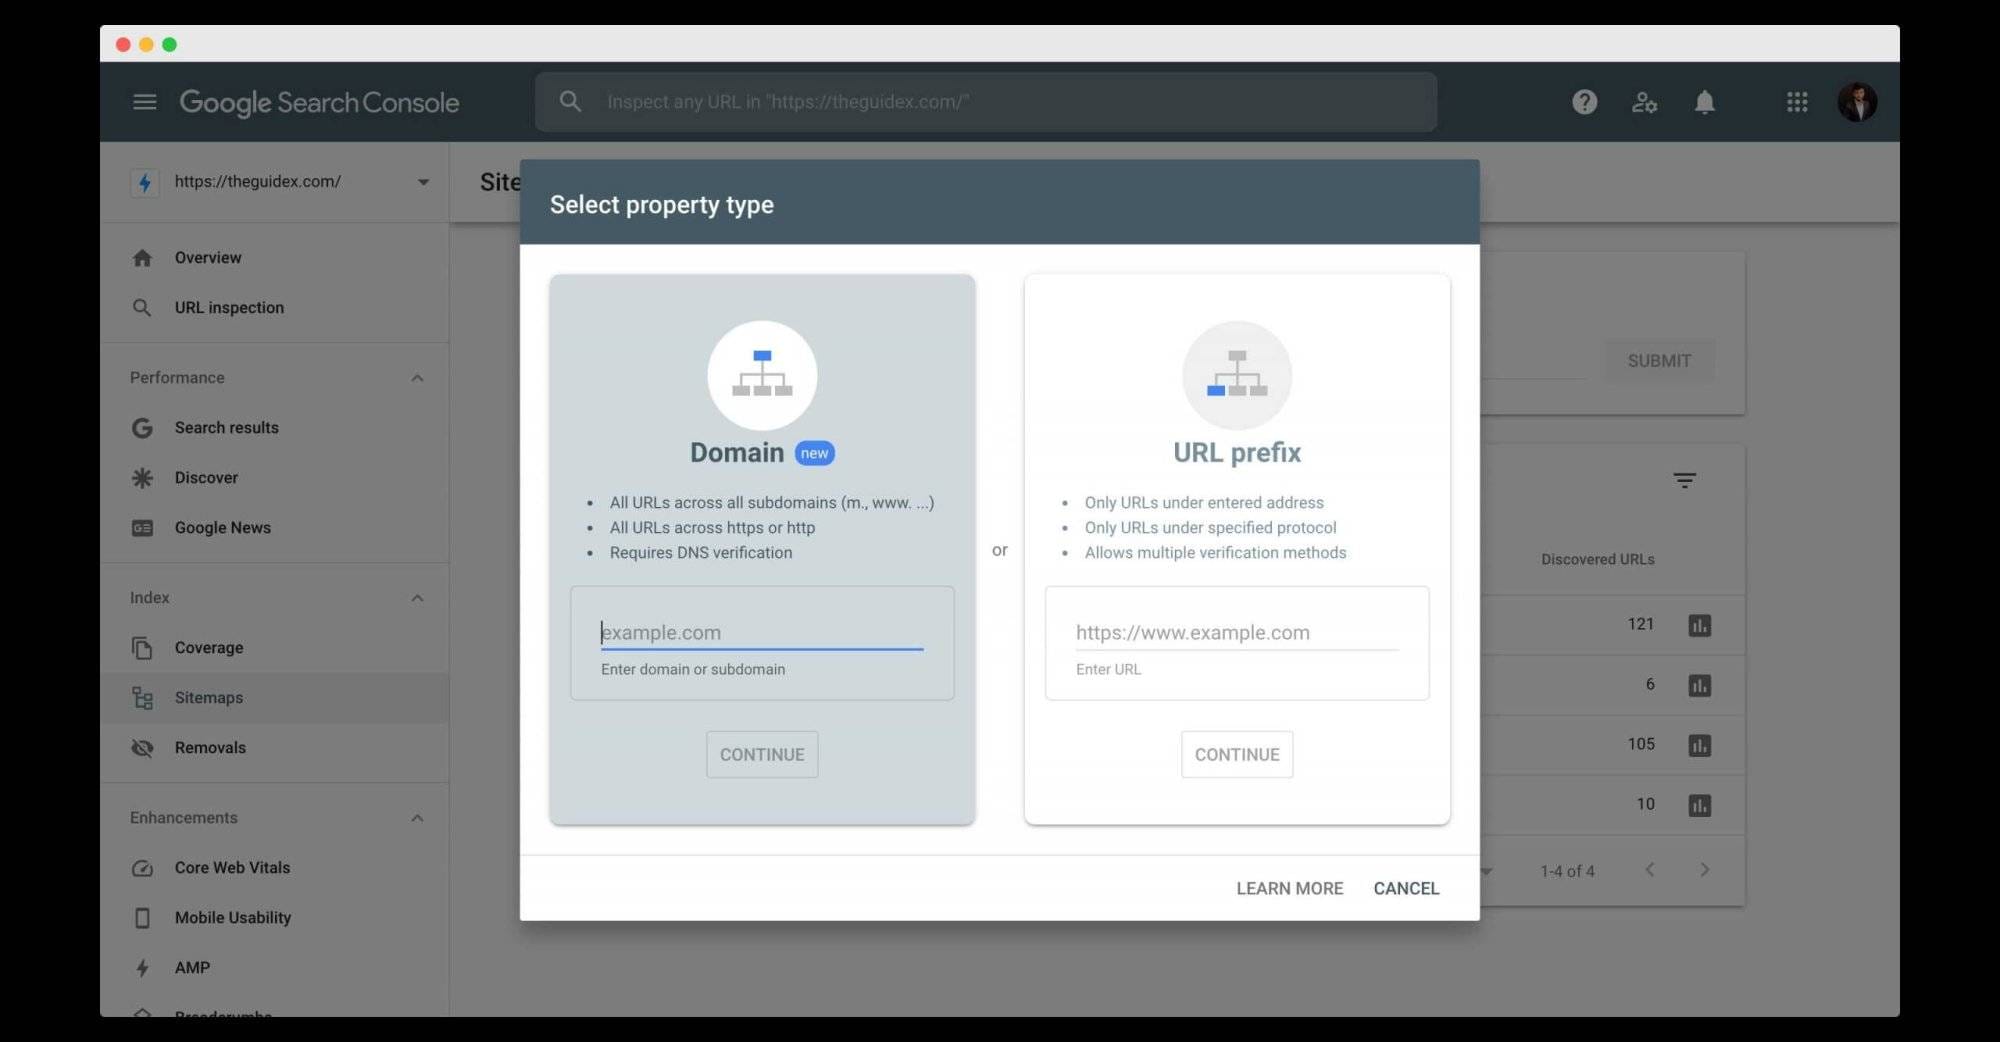This screenshot has height=1042, width=2000.
Task: Click the Core Web Vitals gauge icon
Action: coord(142,868)
